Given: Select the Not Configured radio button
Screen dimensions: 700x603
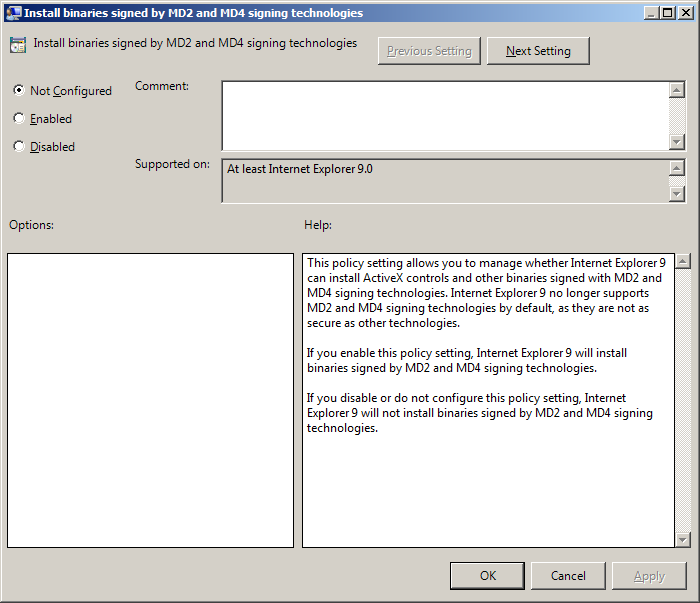Looking at the screenshot, I should click(19, 90).
